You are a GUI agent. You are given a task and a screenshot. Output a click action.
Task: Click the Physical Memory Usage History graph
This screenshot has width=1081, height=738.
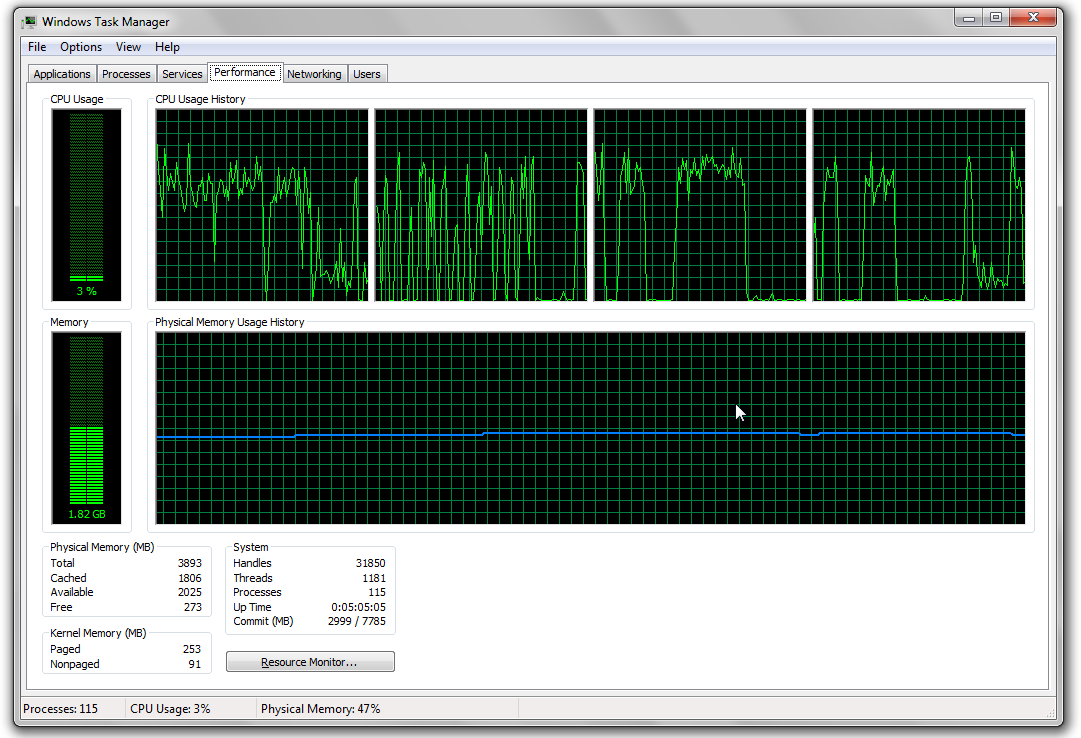coord(590,428)
